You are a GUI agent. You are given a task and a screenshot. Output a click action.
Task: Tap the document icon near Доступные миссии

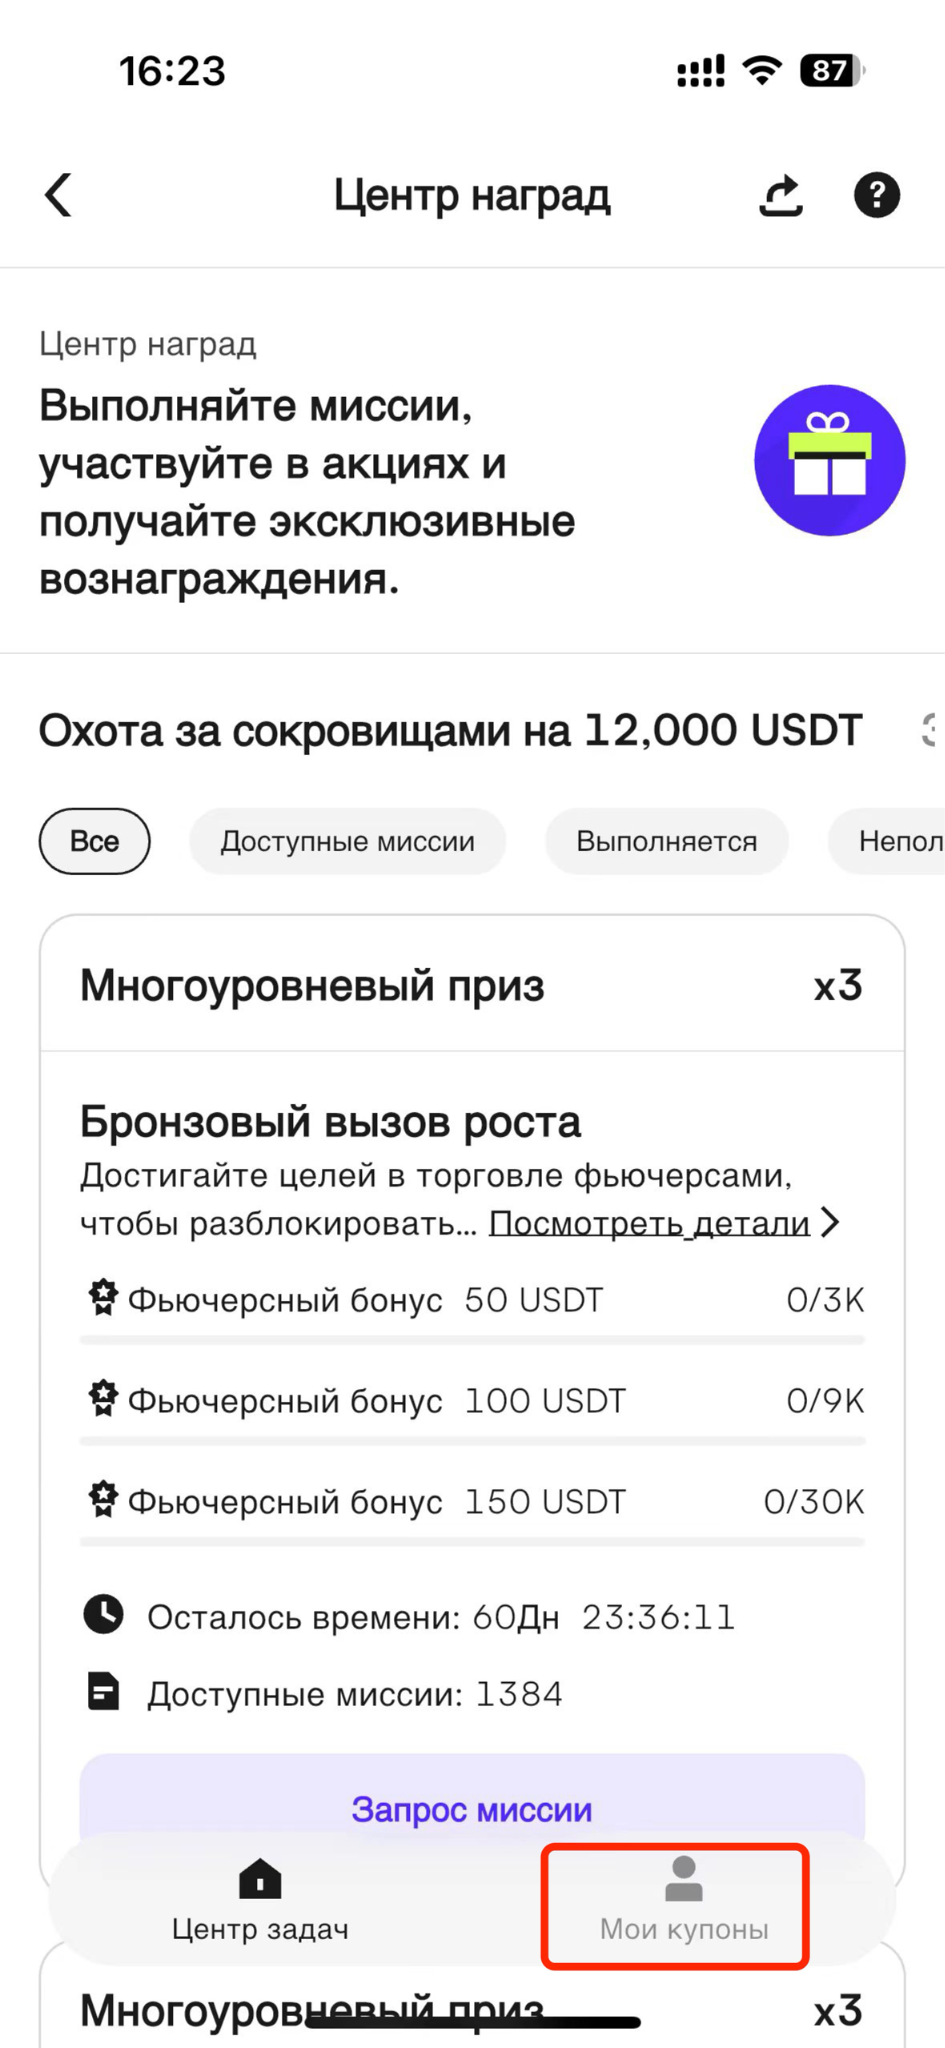(103, 1692)
